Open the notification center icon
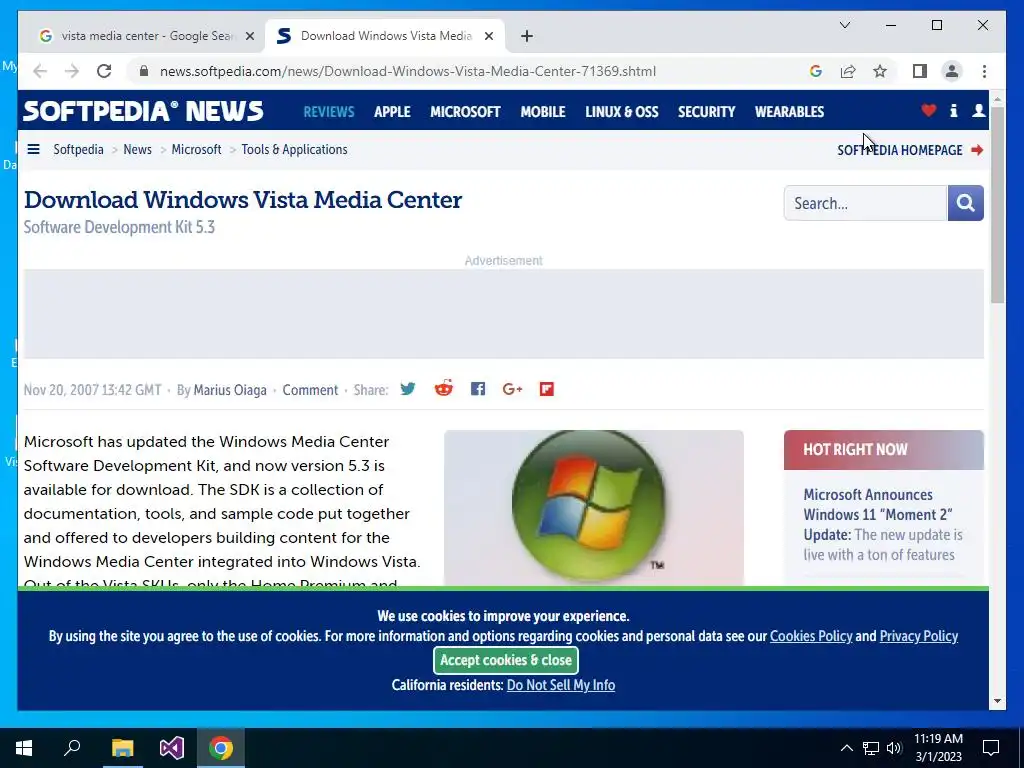This screenshot has width=1024, height=768. coord(991,748)
